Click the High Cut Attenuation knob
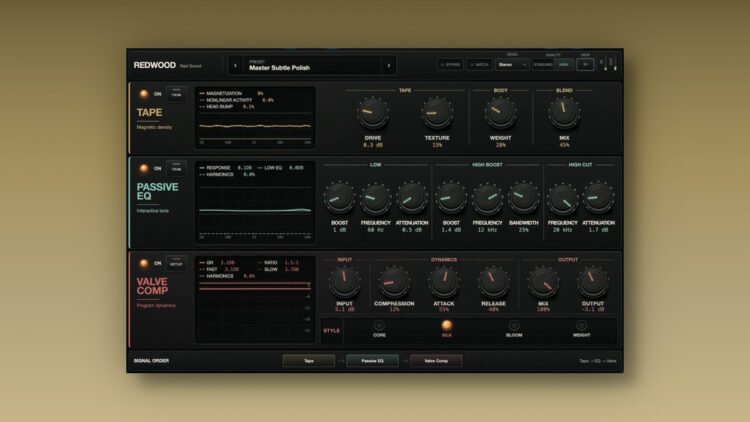Screen dimensions: 750x422 coord(598,197)
